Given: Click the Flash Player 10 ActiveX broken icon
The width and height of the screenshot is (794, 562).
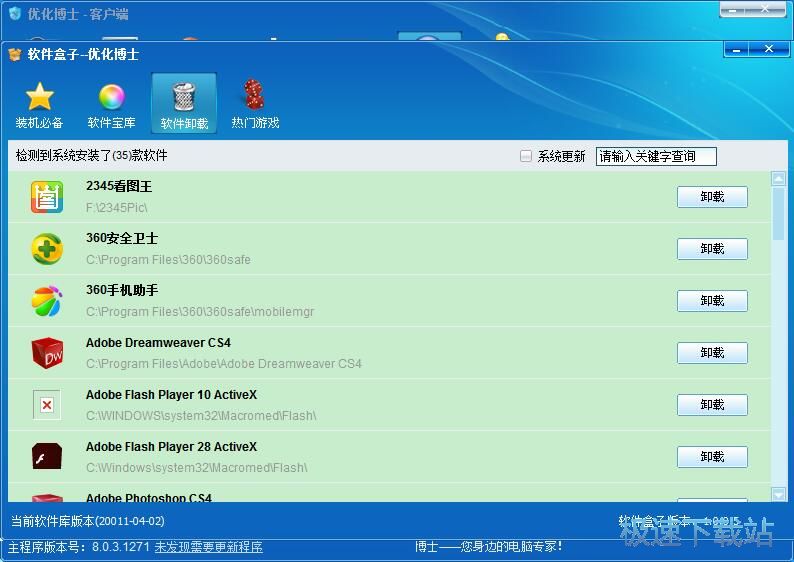Looking at the screenshot, I should (x=47, y=405).
